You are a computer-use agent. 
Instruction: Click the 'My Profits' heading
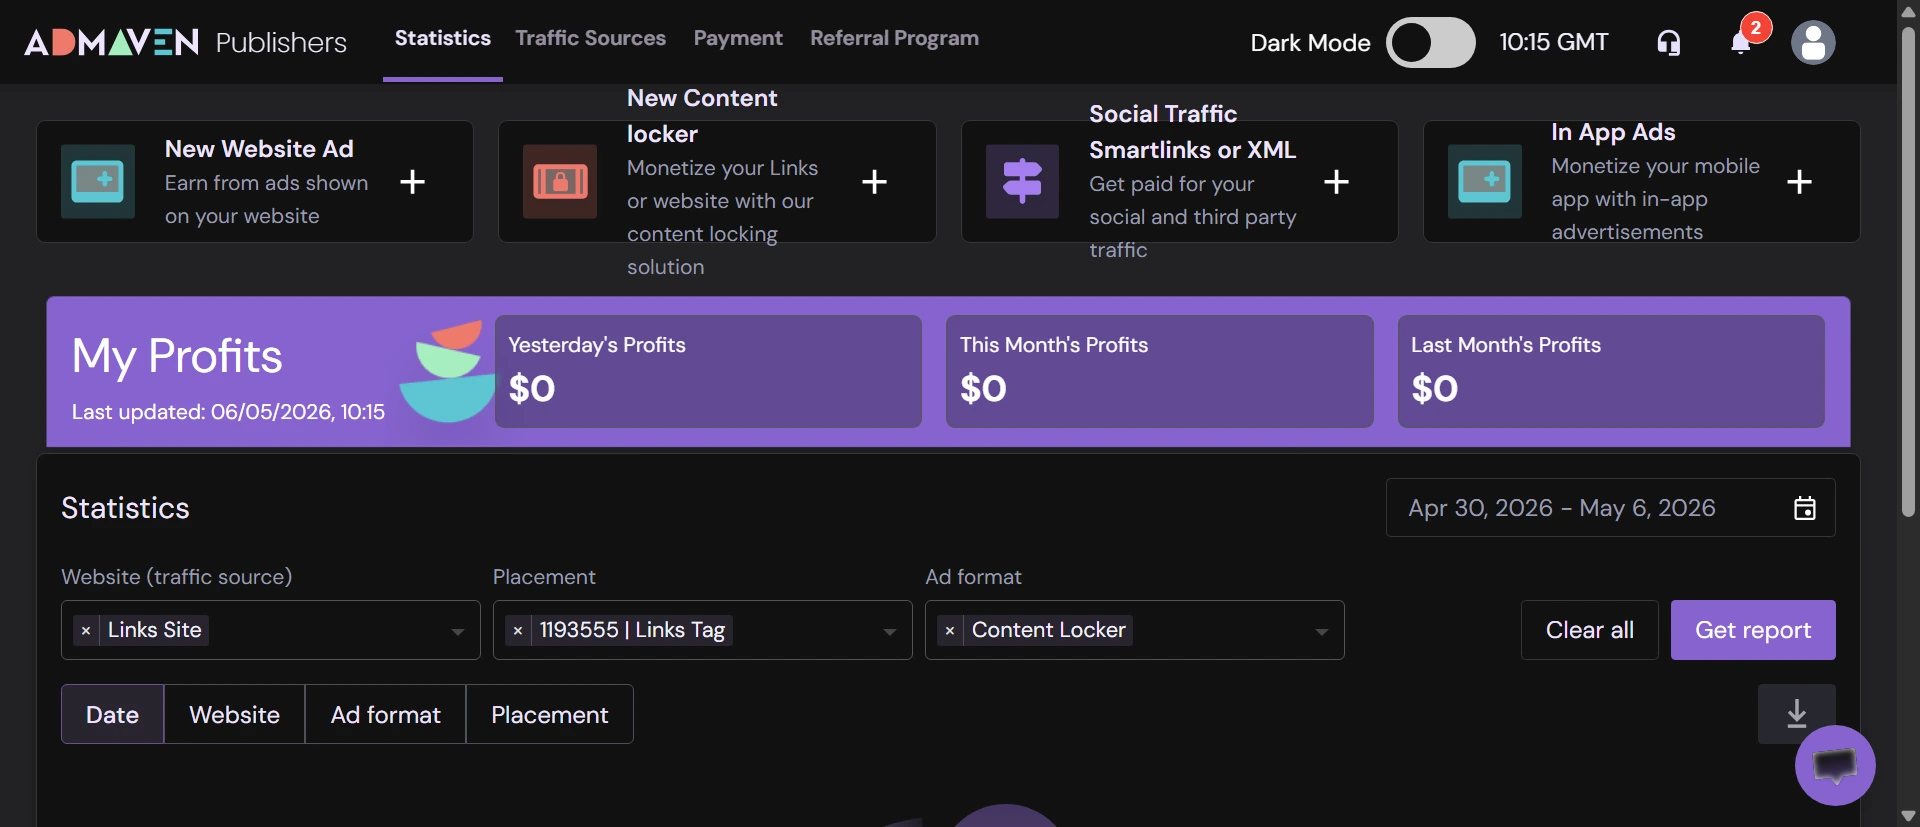(177, 357)
